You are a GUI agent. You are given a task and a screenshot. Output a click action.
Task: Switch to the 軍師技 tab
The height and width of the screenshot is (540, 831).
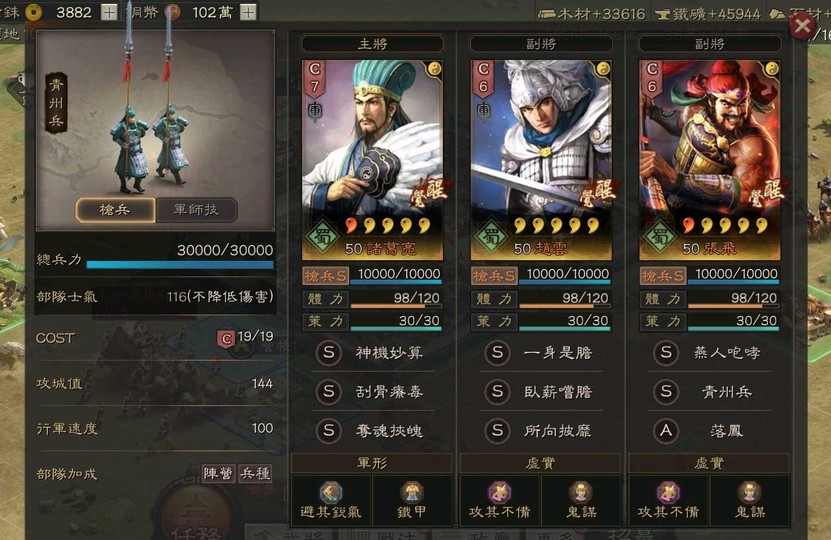(x=197, y=210)
